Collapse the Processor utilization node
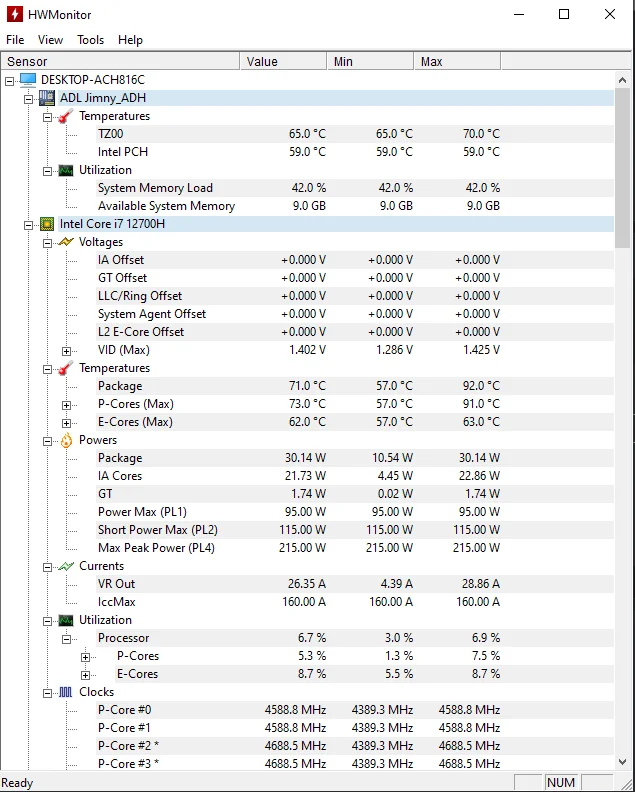 [x=67, y=639]
